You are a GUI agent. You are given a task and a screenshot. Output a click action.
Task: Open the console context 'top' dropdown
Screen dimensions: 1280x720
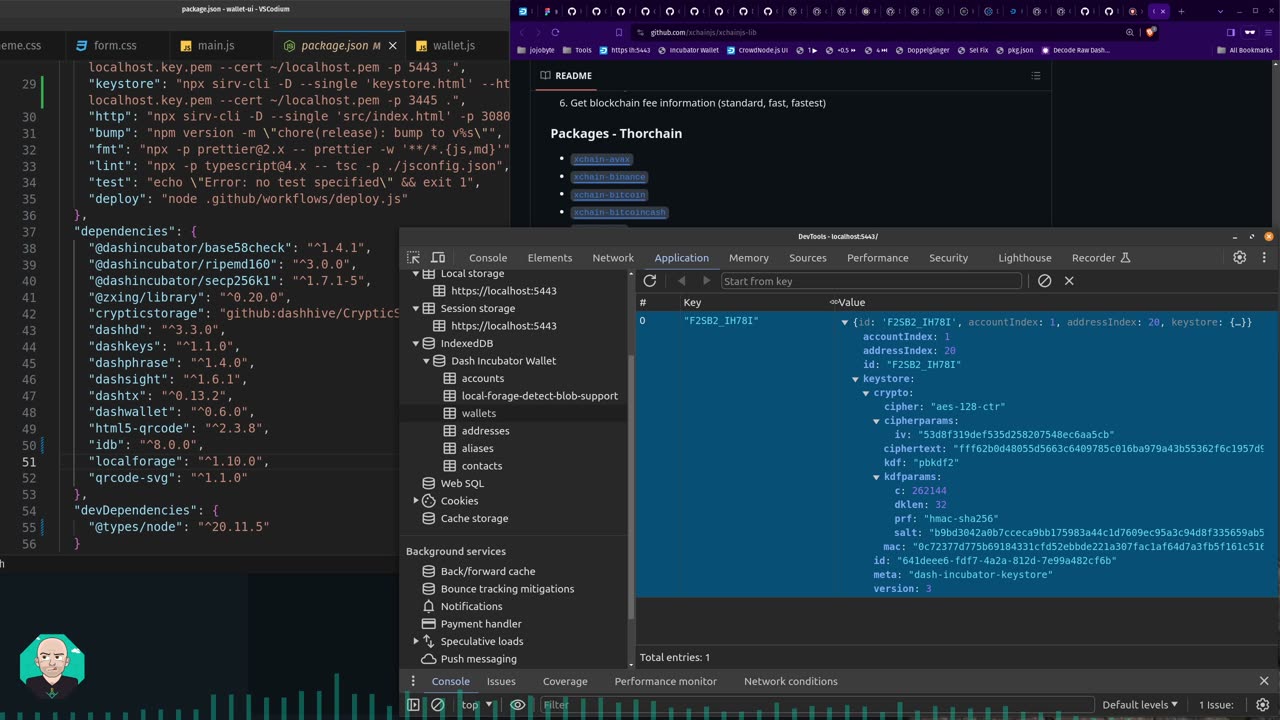click(x=477, y=705)
